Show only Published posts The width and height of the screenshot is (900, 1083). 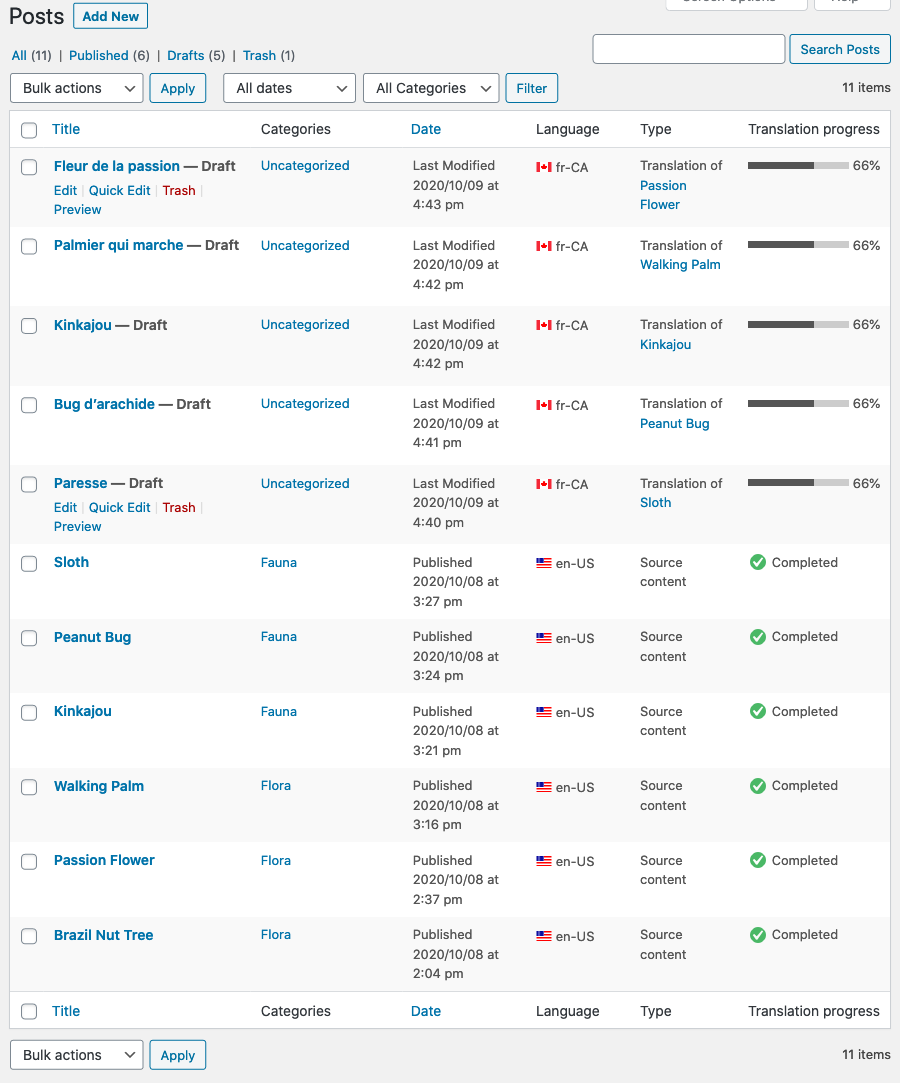coord(98,55)
